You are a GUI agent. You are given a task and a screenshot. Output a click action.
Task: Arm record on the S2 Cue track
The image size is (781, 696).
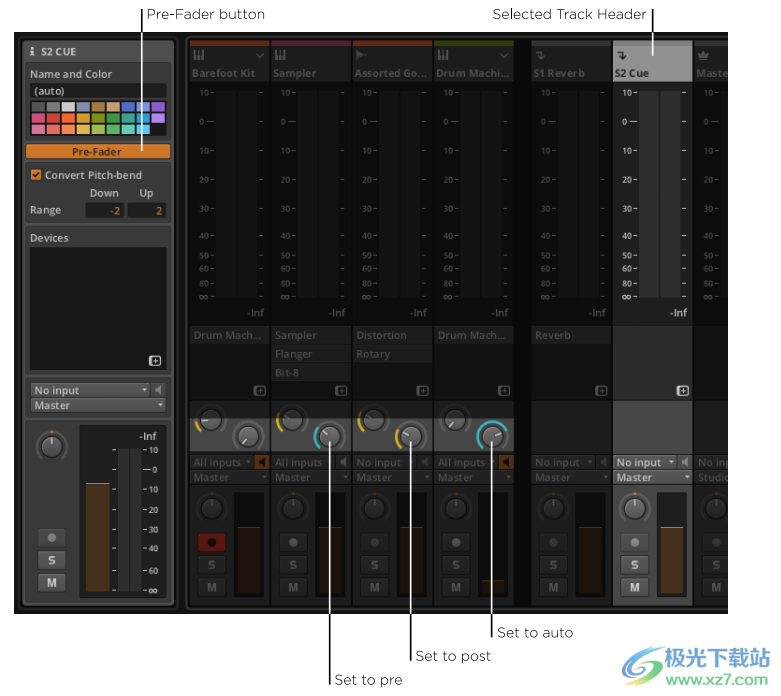[635, 543]
